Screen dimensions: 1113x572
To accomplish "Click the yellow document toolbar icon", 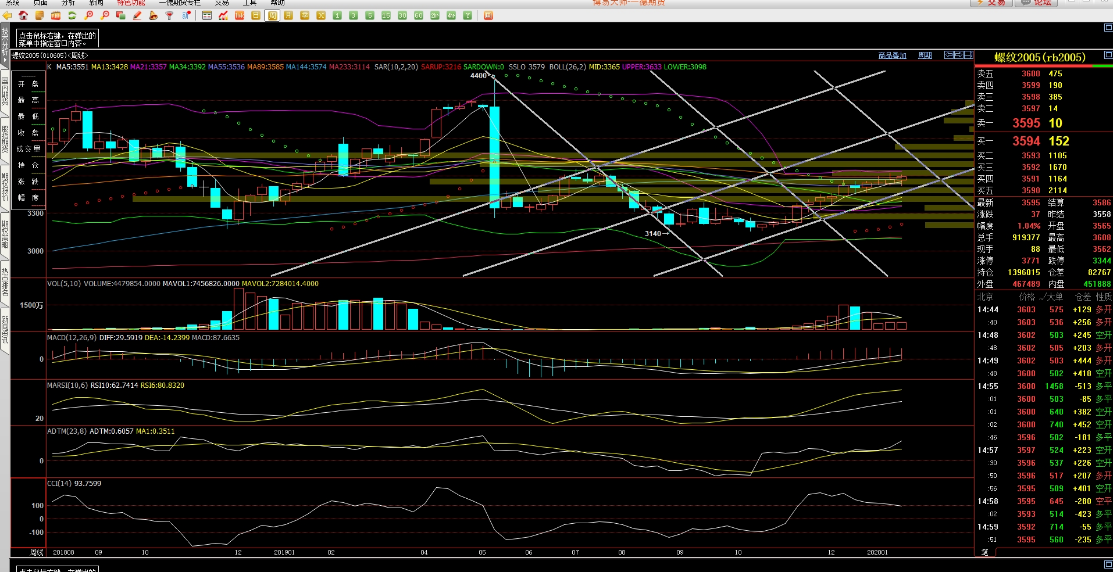I will pos(39,15).
